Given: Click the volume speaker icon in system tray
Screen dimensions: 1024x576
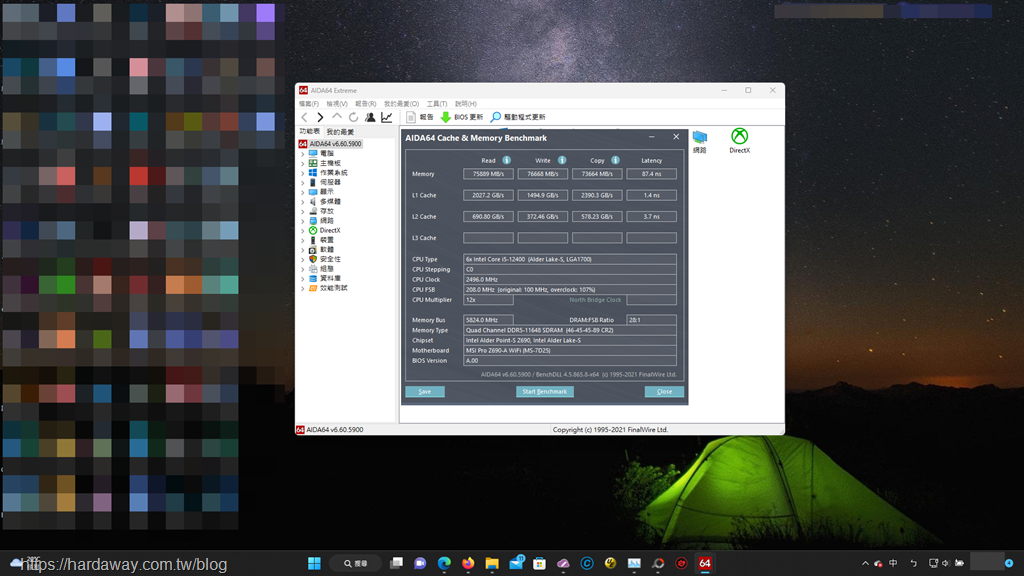Looking at the screenshot, I should coord(945,563).
